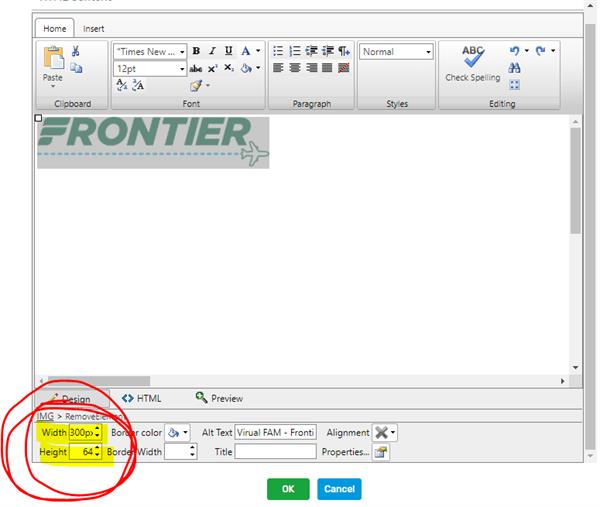Open font color dropdown arrow
This screenshot has height=507, width=600.
tap(258, 51)
